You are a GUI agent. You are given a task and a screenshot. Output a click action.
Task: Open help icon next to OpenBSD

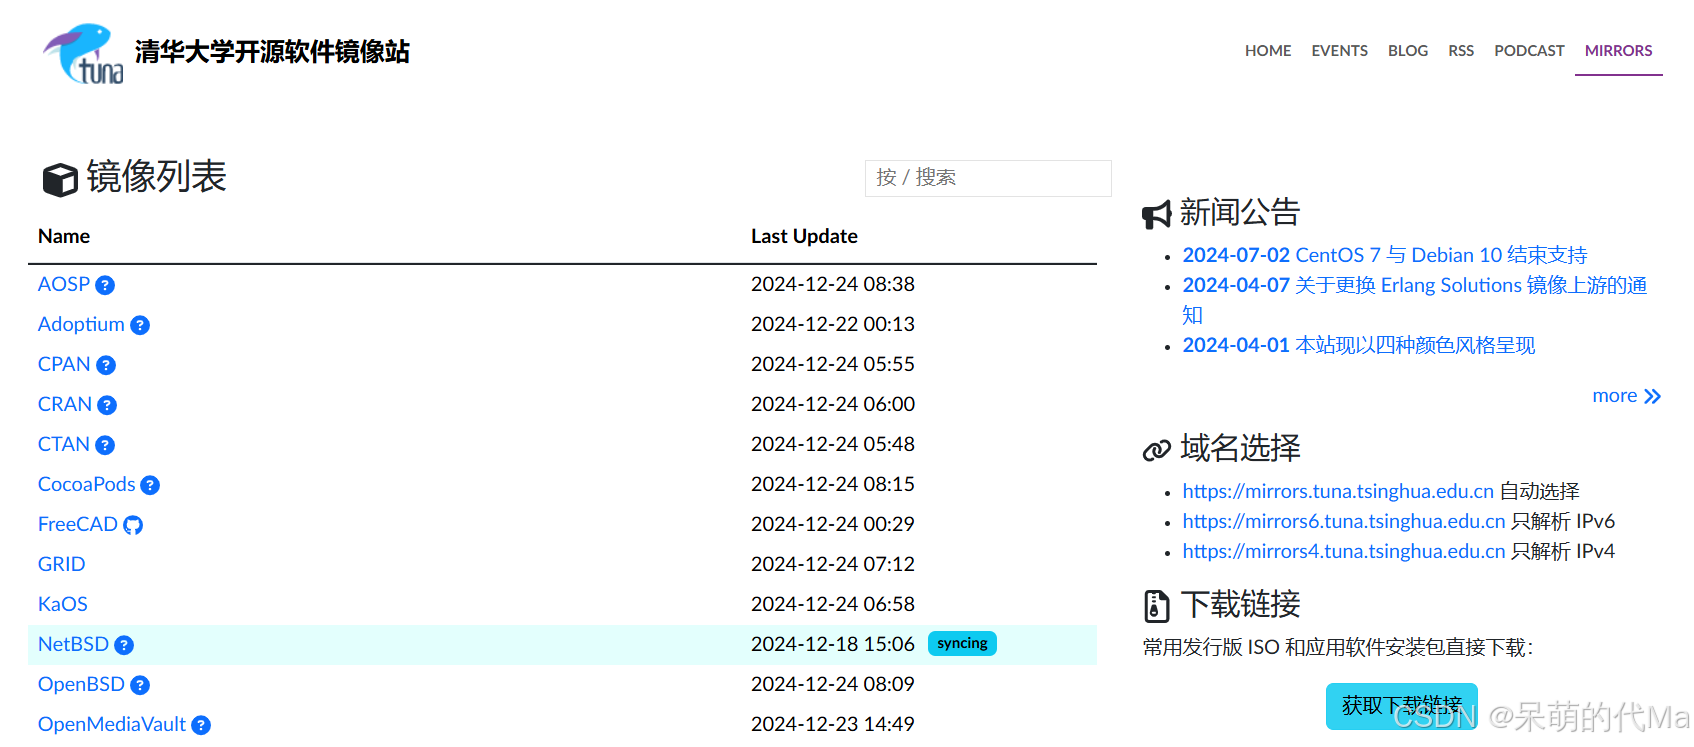(140, 685)
